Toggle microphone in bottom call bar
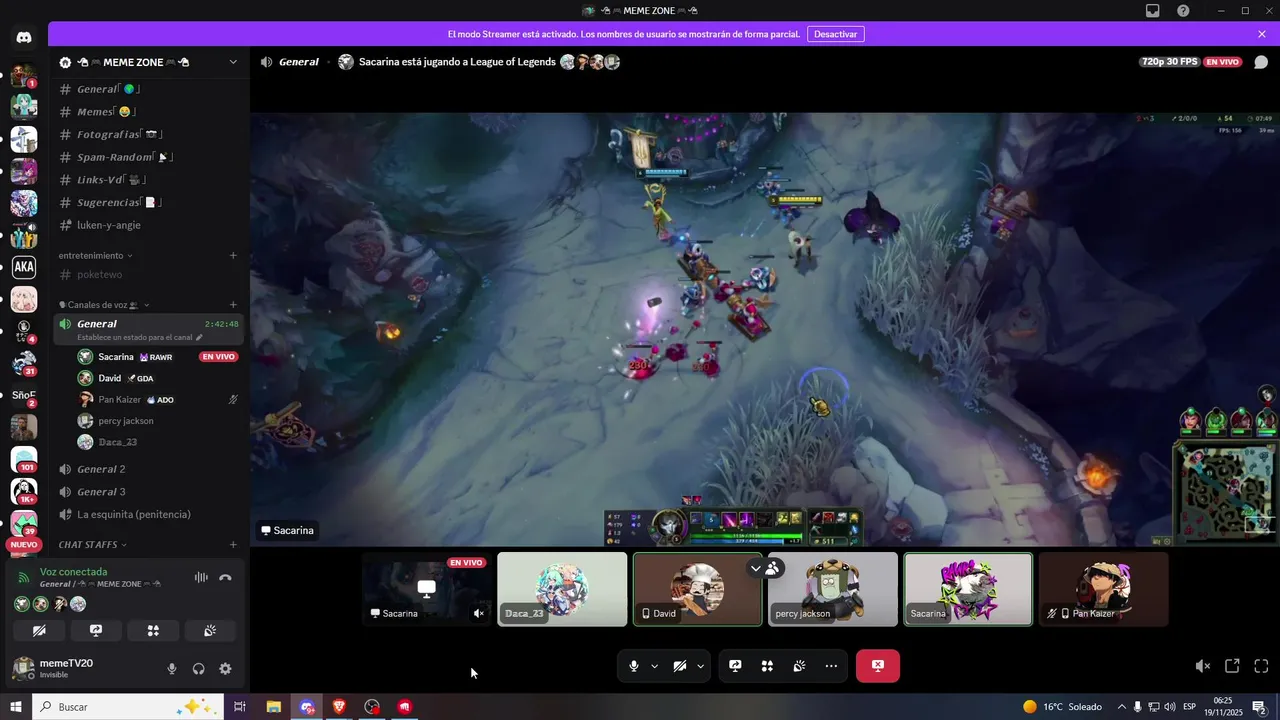 click(634, 666)
